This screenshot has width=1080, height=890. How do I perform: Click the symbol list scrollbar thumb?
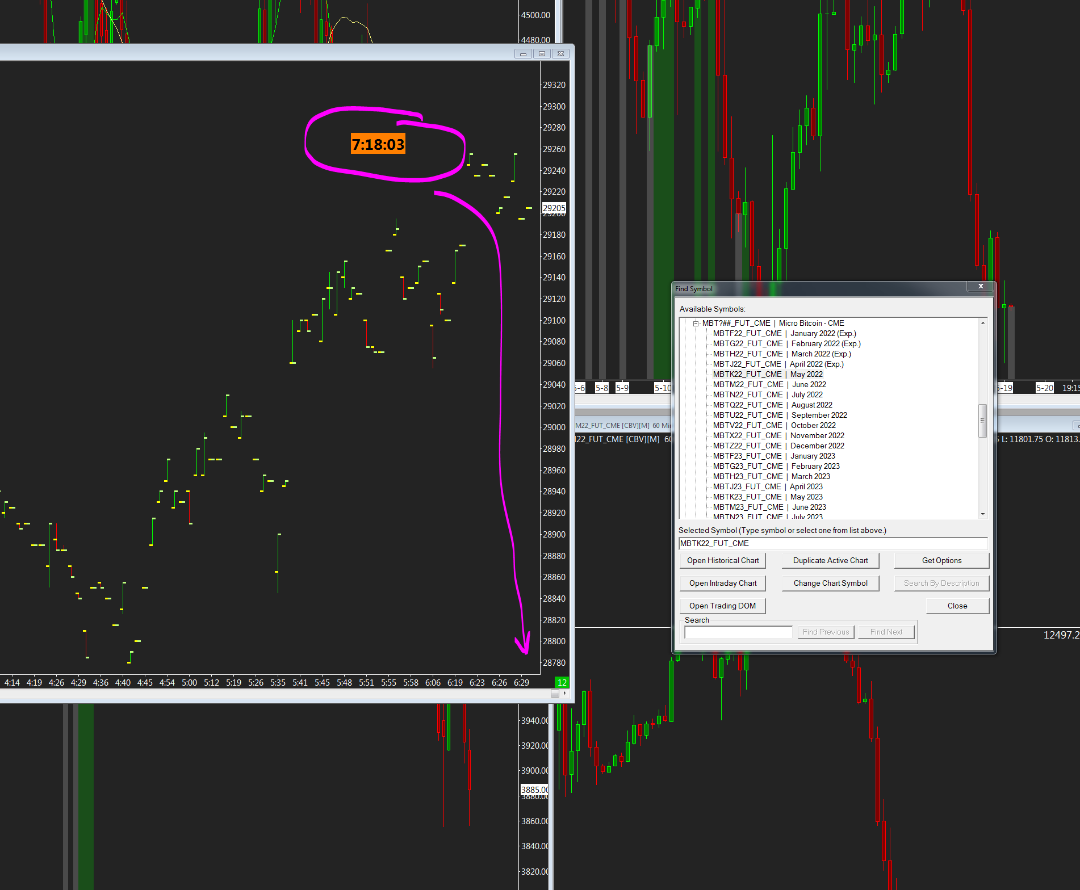983,420
